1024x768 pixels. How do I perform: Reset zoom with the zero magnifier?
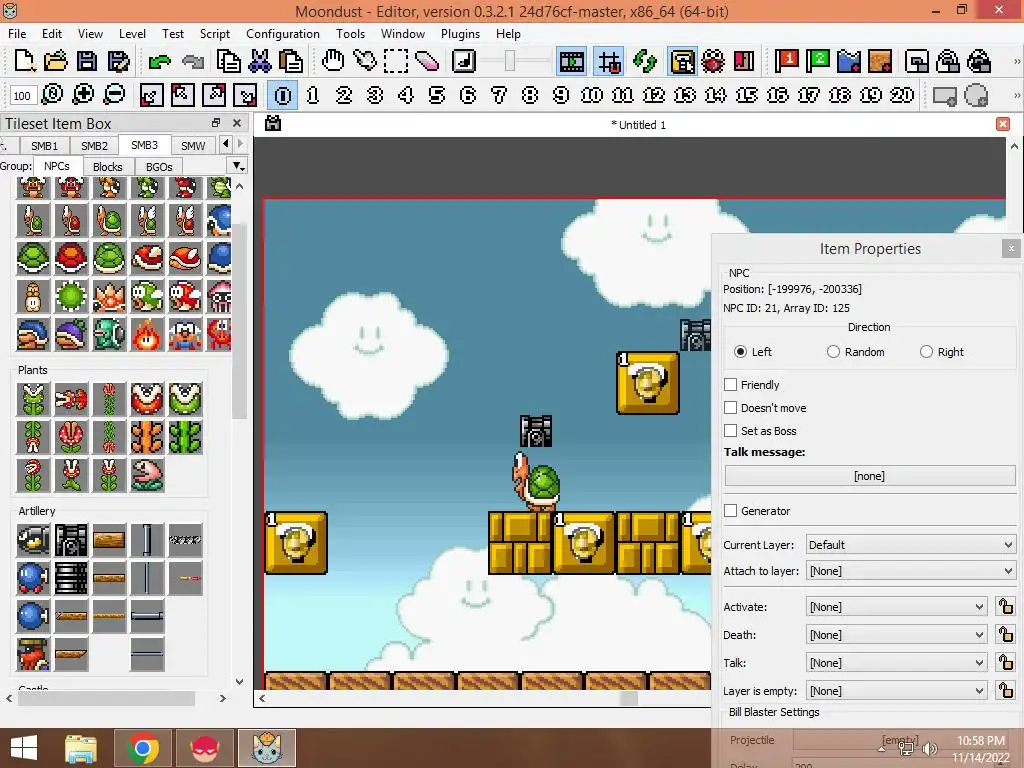52,95
